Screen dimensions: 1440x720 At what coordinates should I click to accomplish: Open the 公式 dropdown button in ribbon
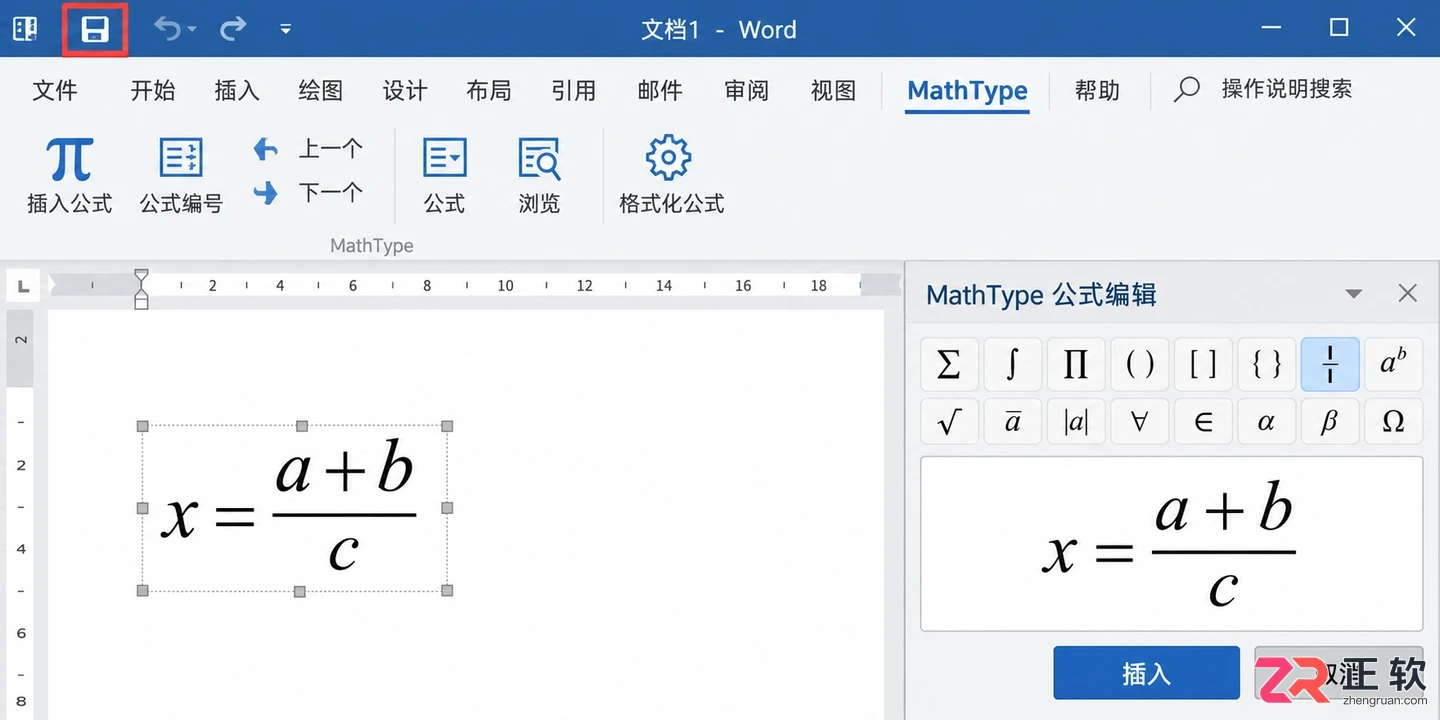point(445,175)
